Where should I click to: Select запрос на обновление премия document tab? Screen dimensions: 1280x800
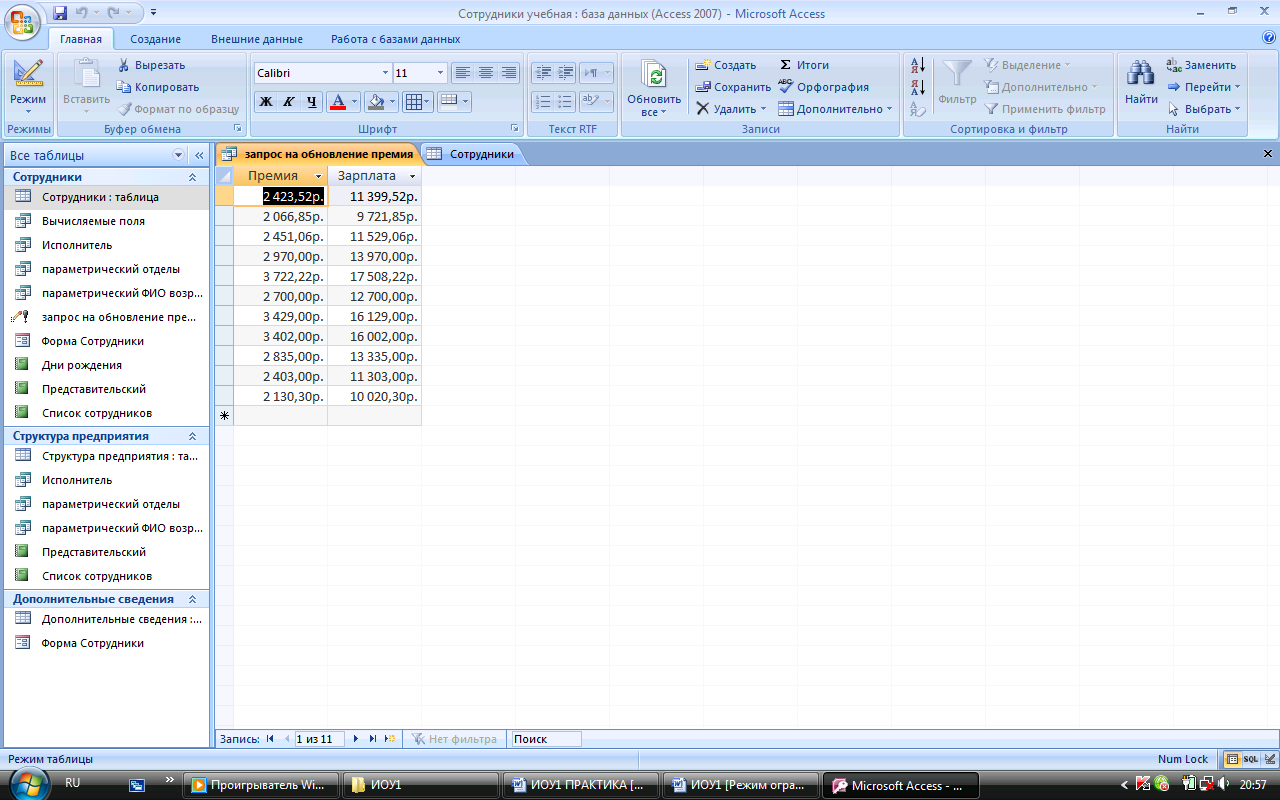point(318,154)
